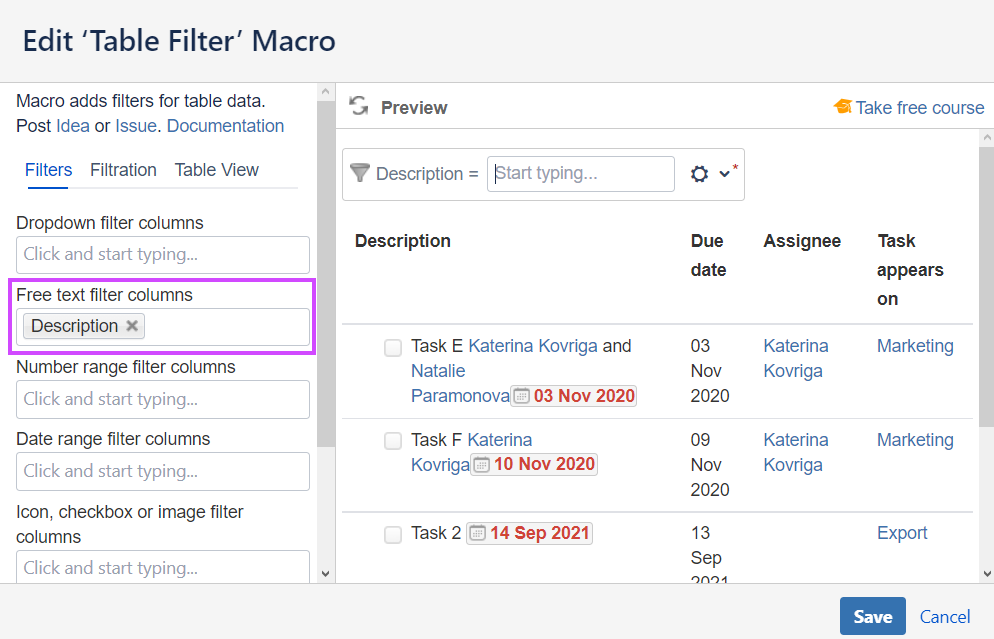
Task: Open the filter settings gear icon
Action: pyautogui.click(x=700, y=174)
